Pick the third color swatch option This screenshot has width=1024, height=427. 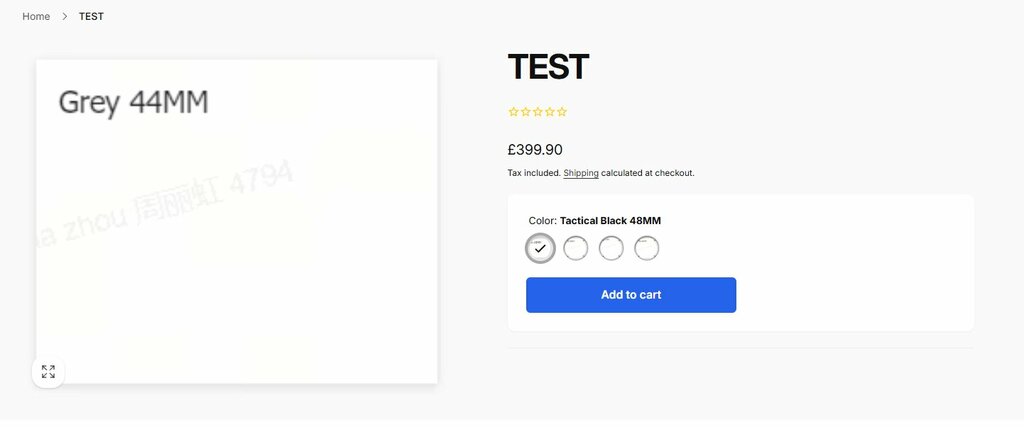click(611, 248)
